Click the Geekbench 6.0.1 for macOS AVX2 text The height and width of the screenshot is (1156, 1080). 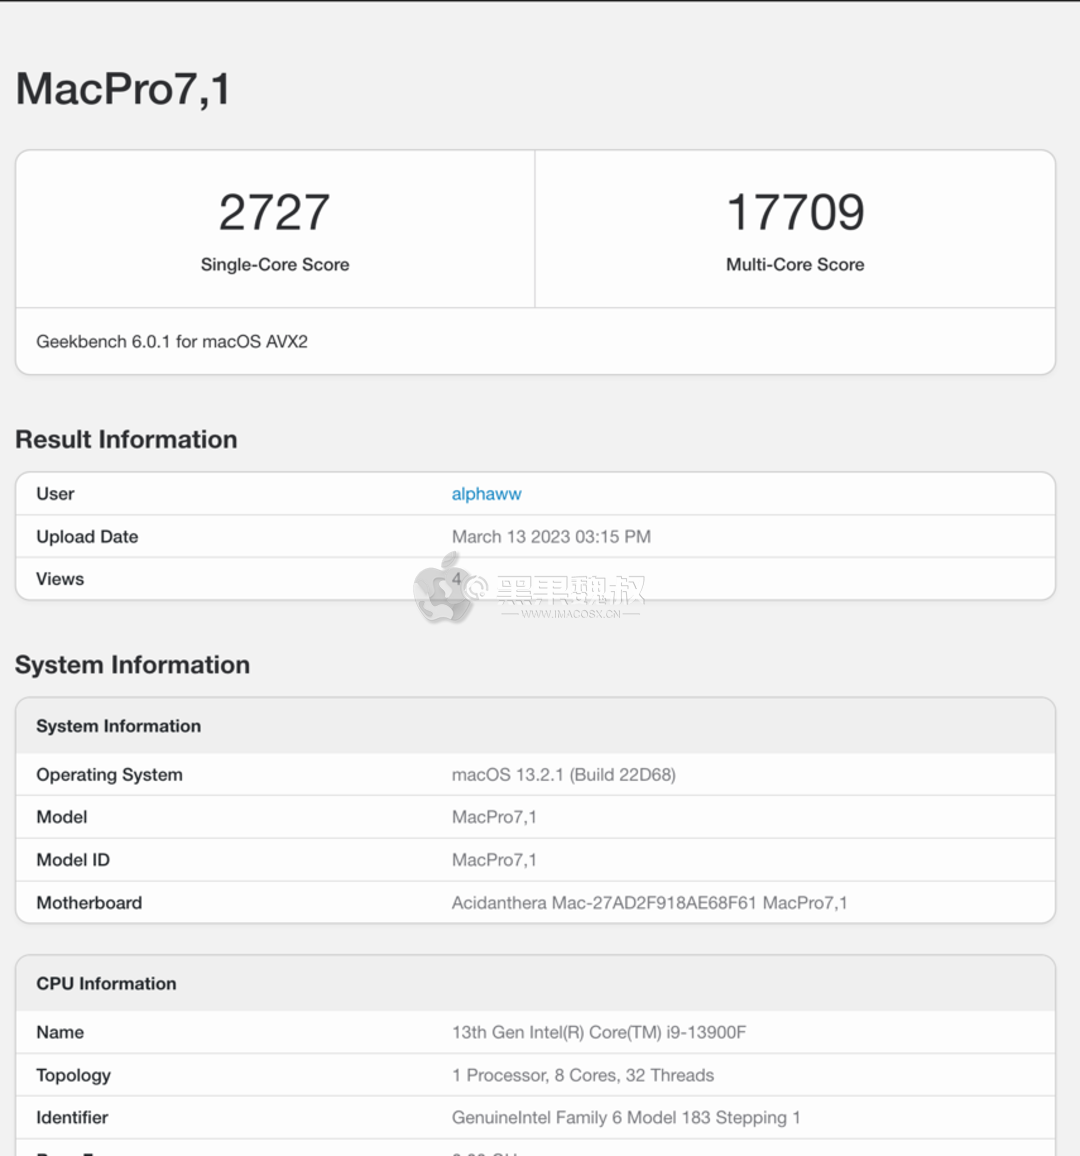pyautogui.click(x=172, y=342)
